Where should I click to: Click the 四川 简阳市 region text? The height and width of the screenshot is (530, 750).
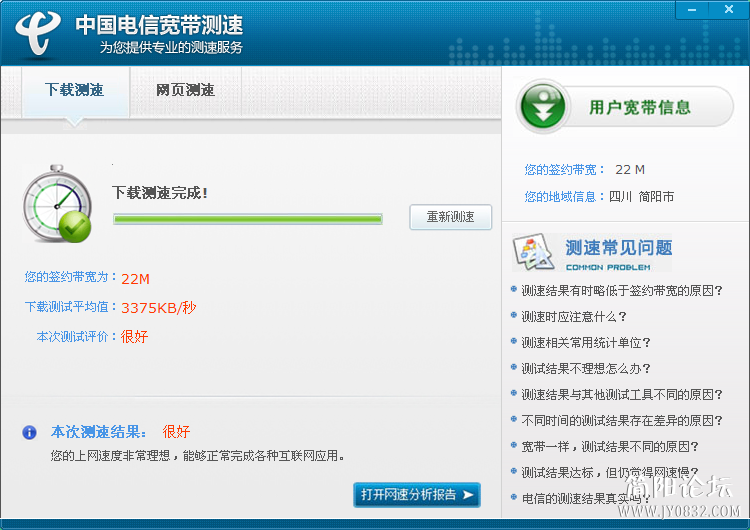641,197
